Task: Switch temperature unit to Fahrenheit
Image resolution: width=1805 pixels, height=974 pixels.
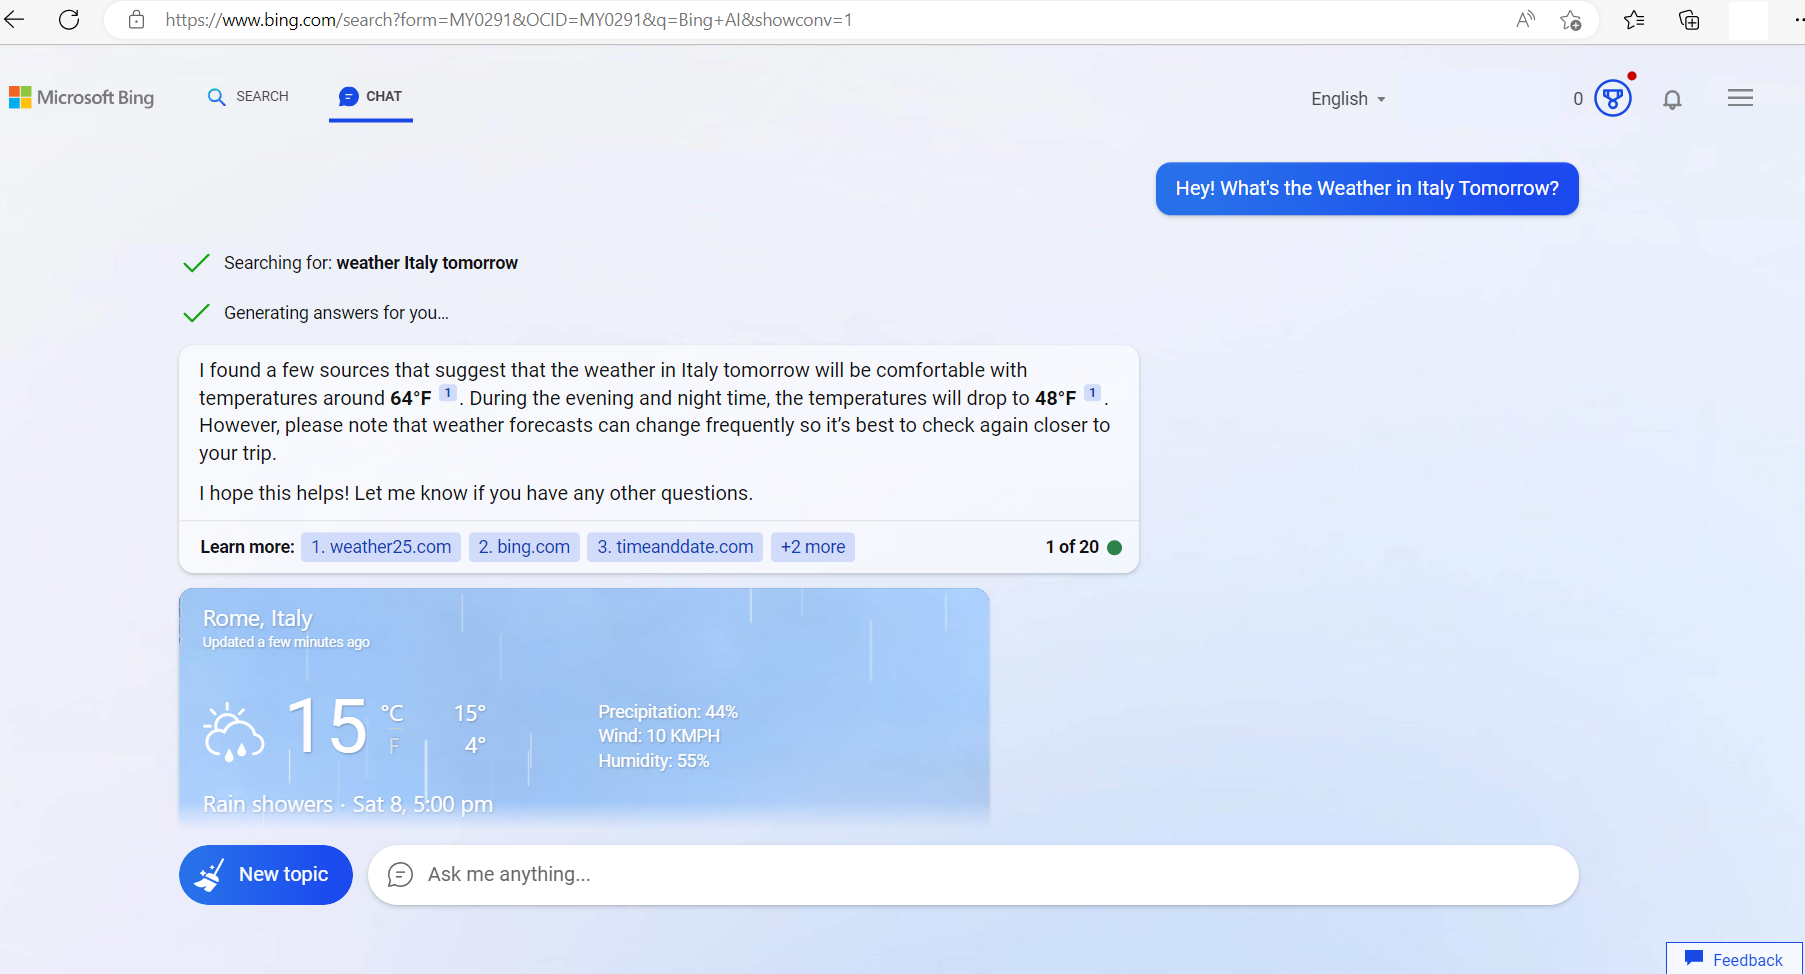Action: pyautogui.click(x=394, y=746)
